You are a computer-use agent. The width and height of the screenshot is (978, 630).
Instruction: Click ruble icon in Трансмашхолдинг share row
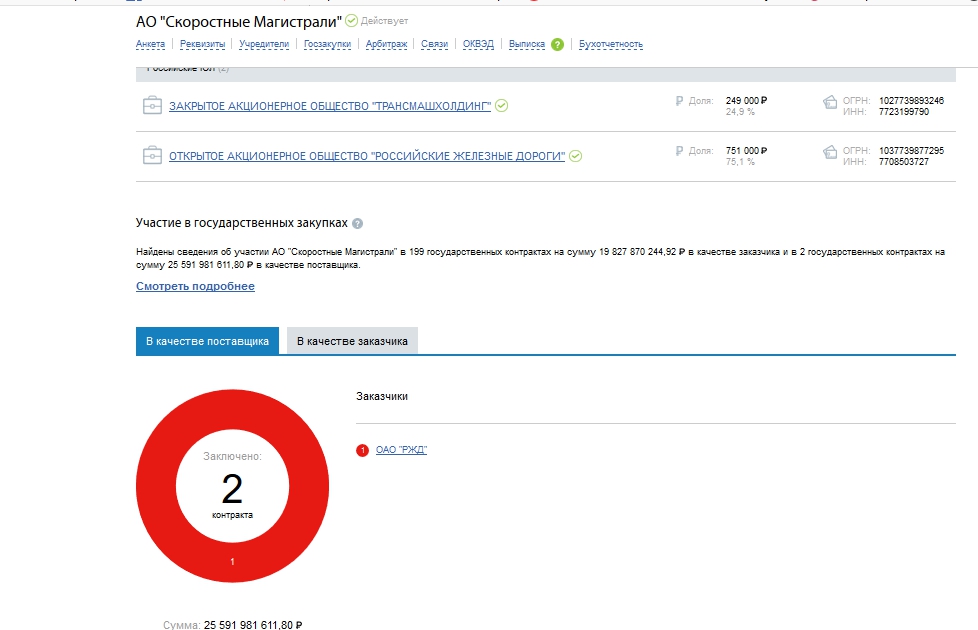(679, 100)
